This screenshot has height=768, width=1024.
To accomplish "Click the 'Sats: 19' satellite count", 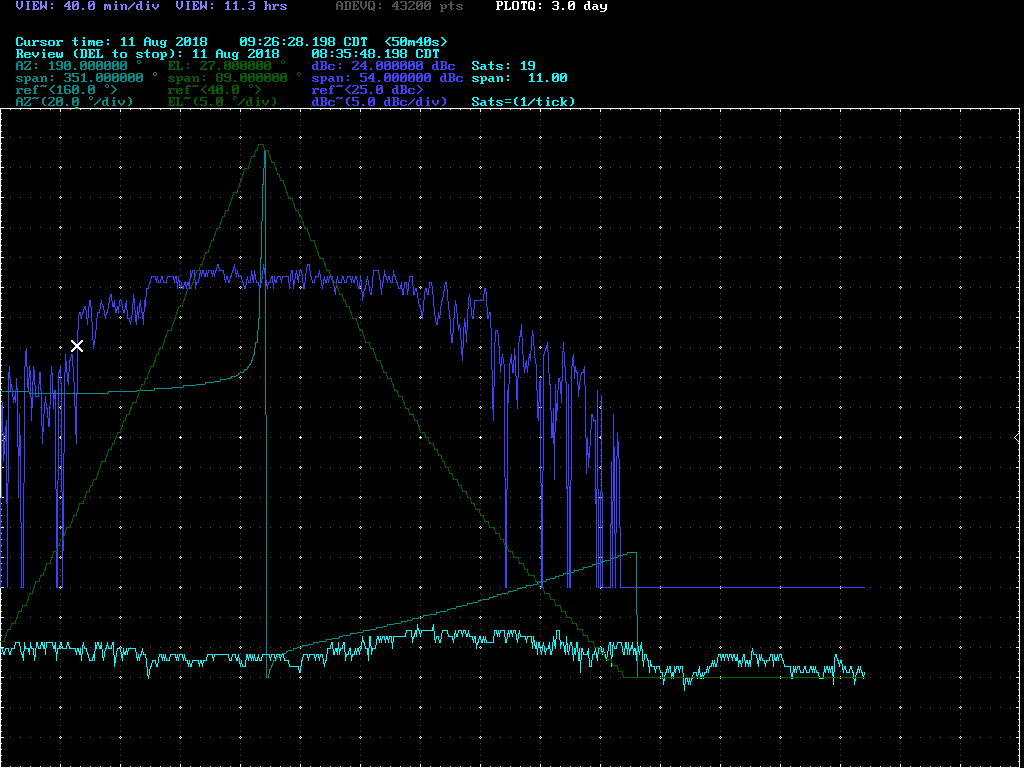I will (x=504, y=66).
